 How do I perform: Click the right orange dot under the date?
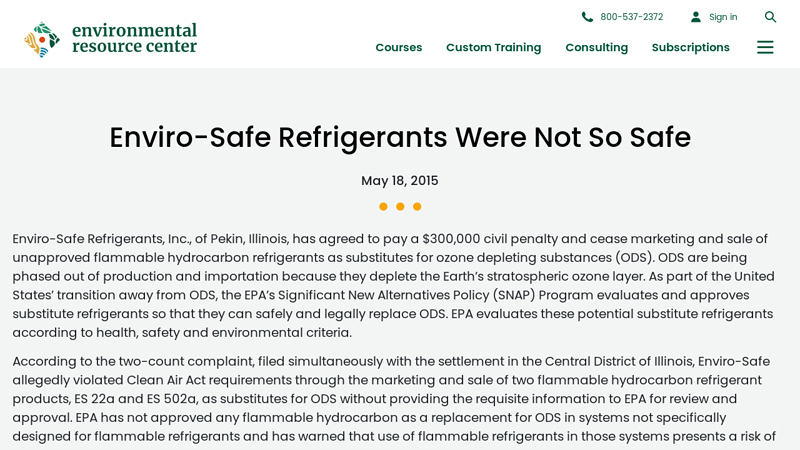pyautogui.click(x=417, y=207)
